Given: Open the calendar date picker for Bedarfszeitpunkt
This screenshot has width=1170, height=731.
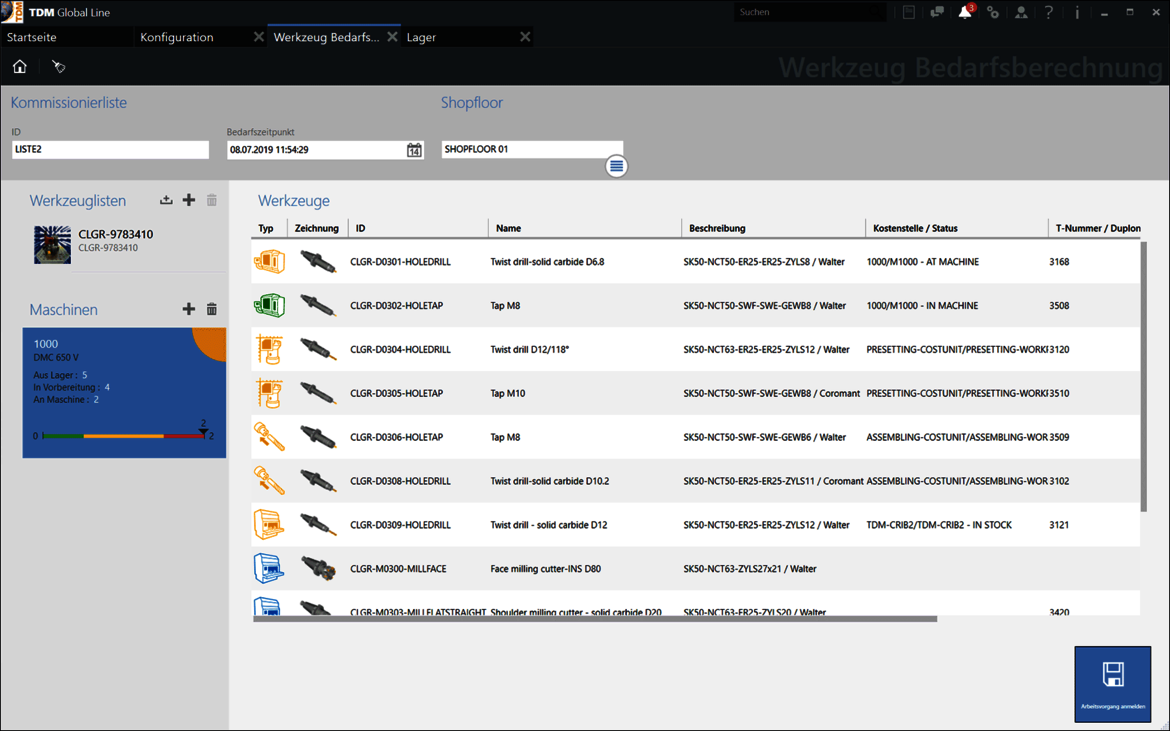Looking at the screenshot, I should click(414, 150).
